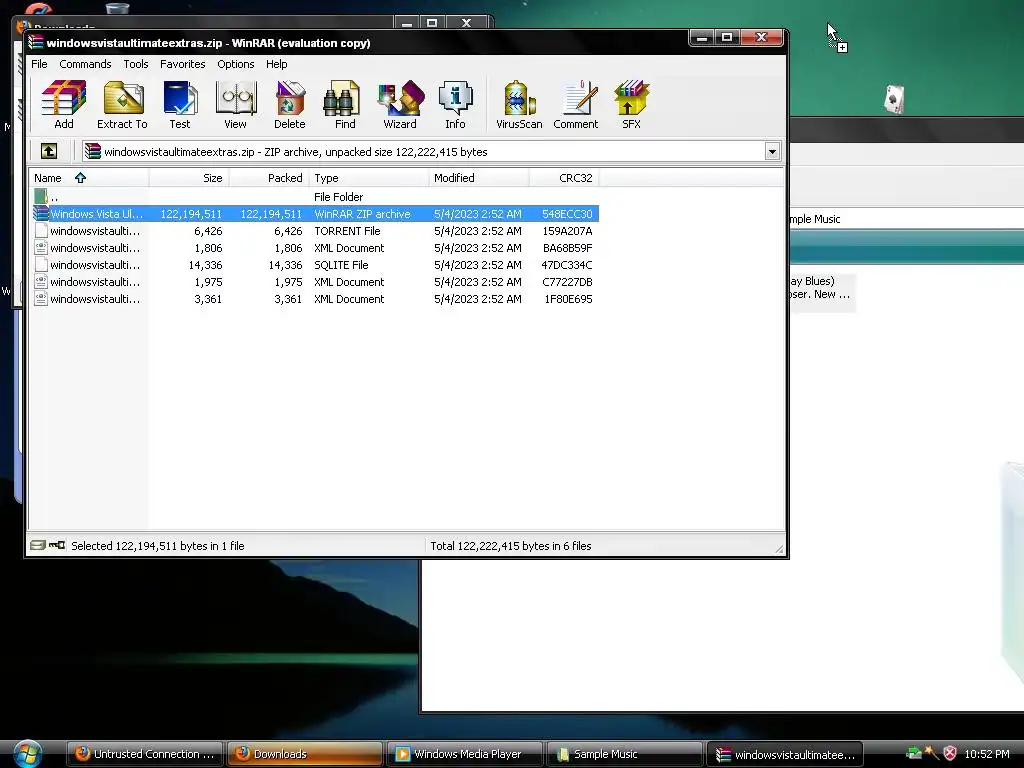
Task: Select the SQLITE File row
Action: pos(315,264)
